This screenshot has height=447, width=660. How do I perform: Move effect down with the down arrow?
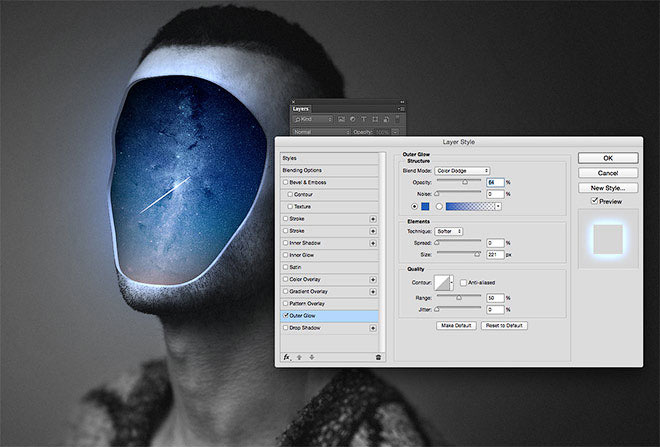[312, 357]
